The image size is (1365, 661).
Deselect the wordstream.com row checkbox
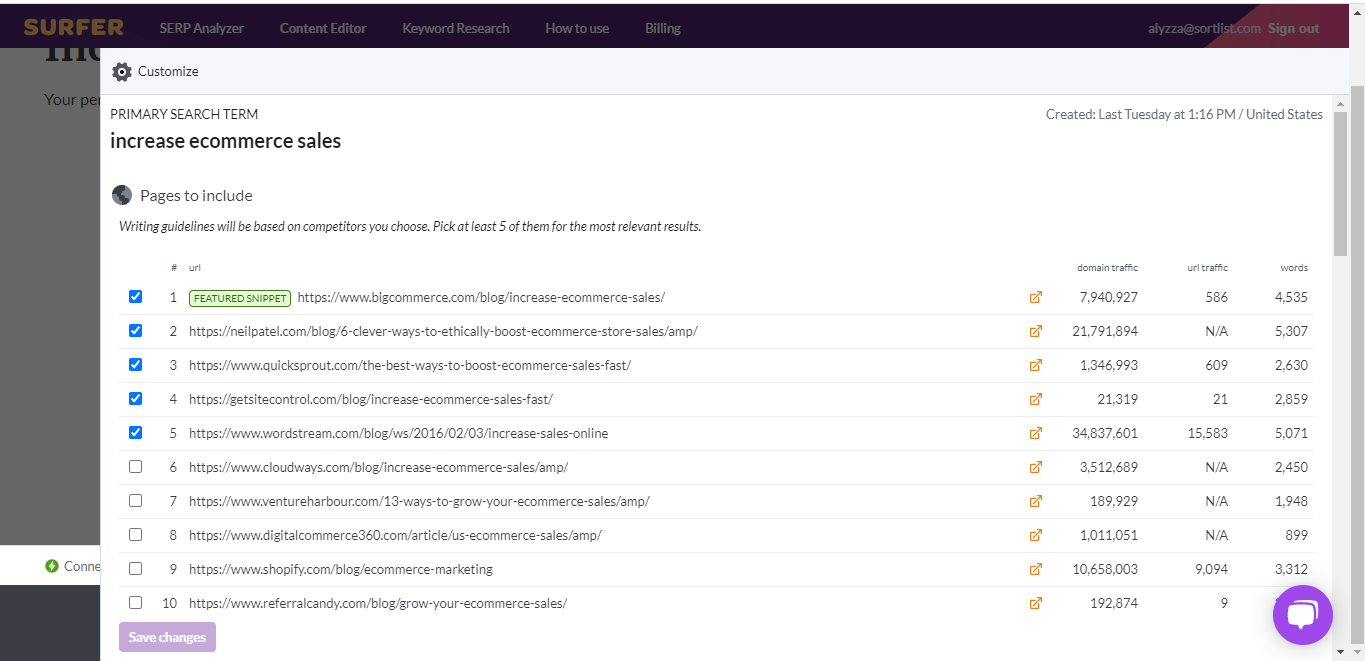point(136,433)
